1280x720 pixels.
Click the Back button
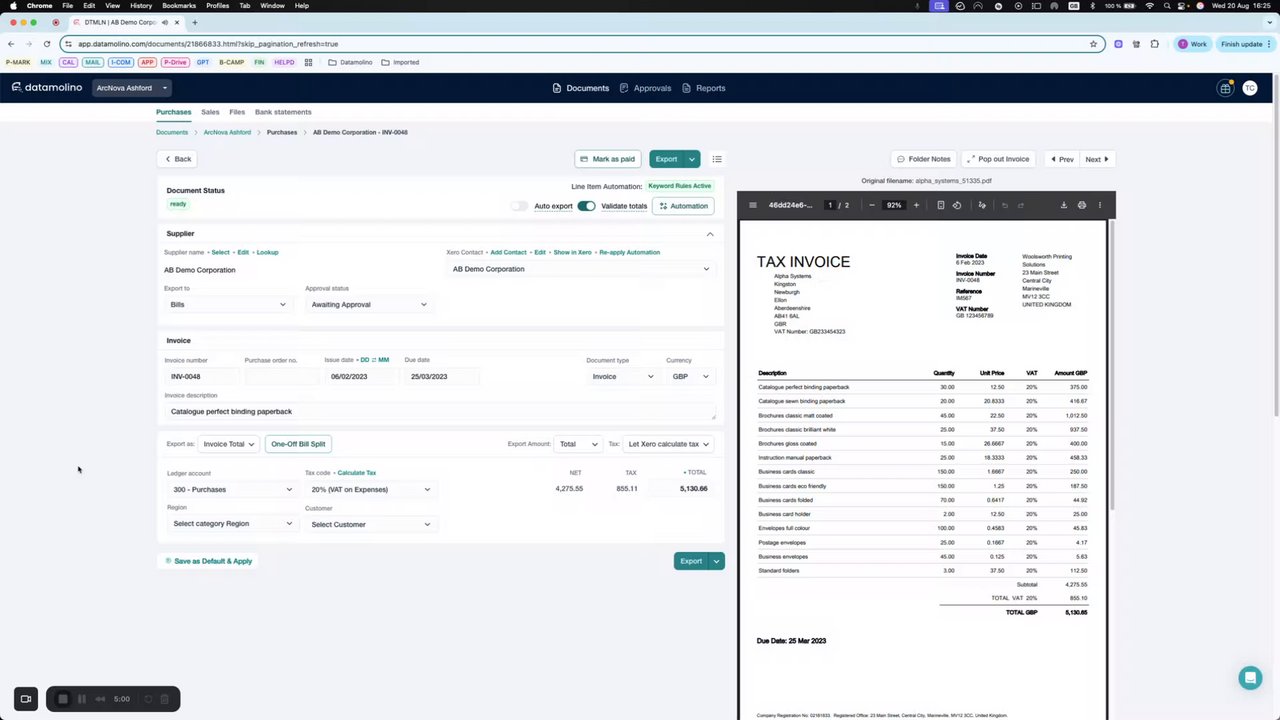click(178, 159)
